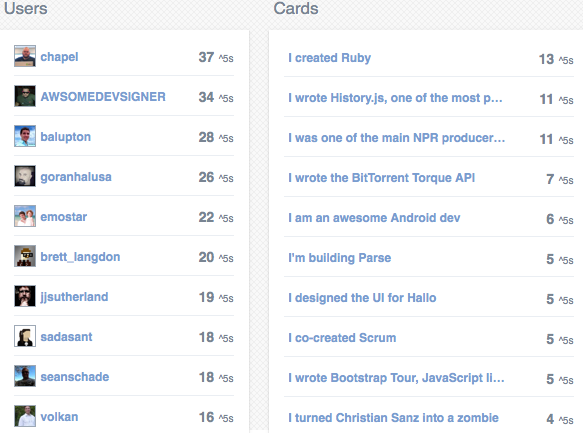Open AWSOMEDEVSIGNER's avatar image
This screenshot has height=433, width=583.
[25, 96]
